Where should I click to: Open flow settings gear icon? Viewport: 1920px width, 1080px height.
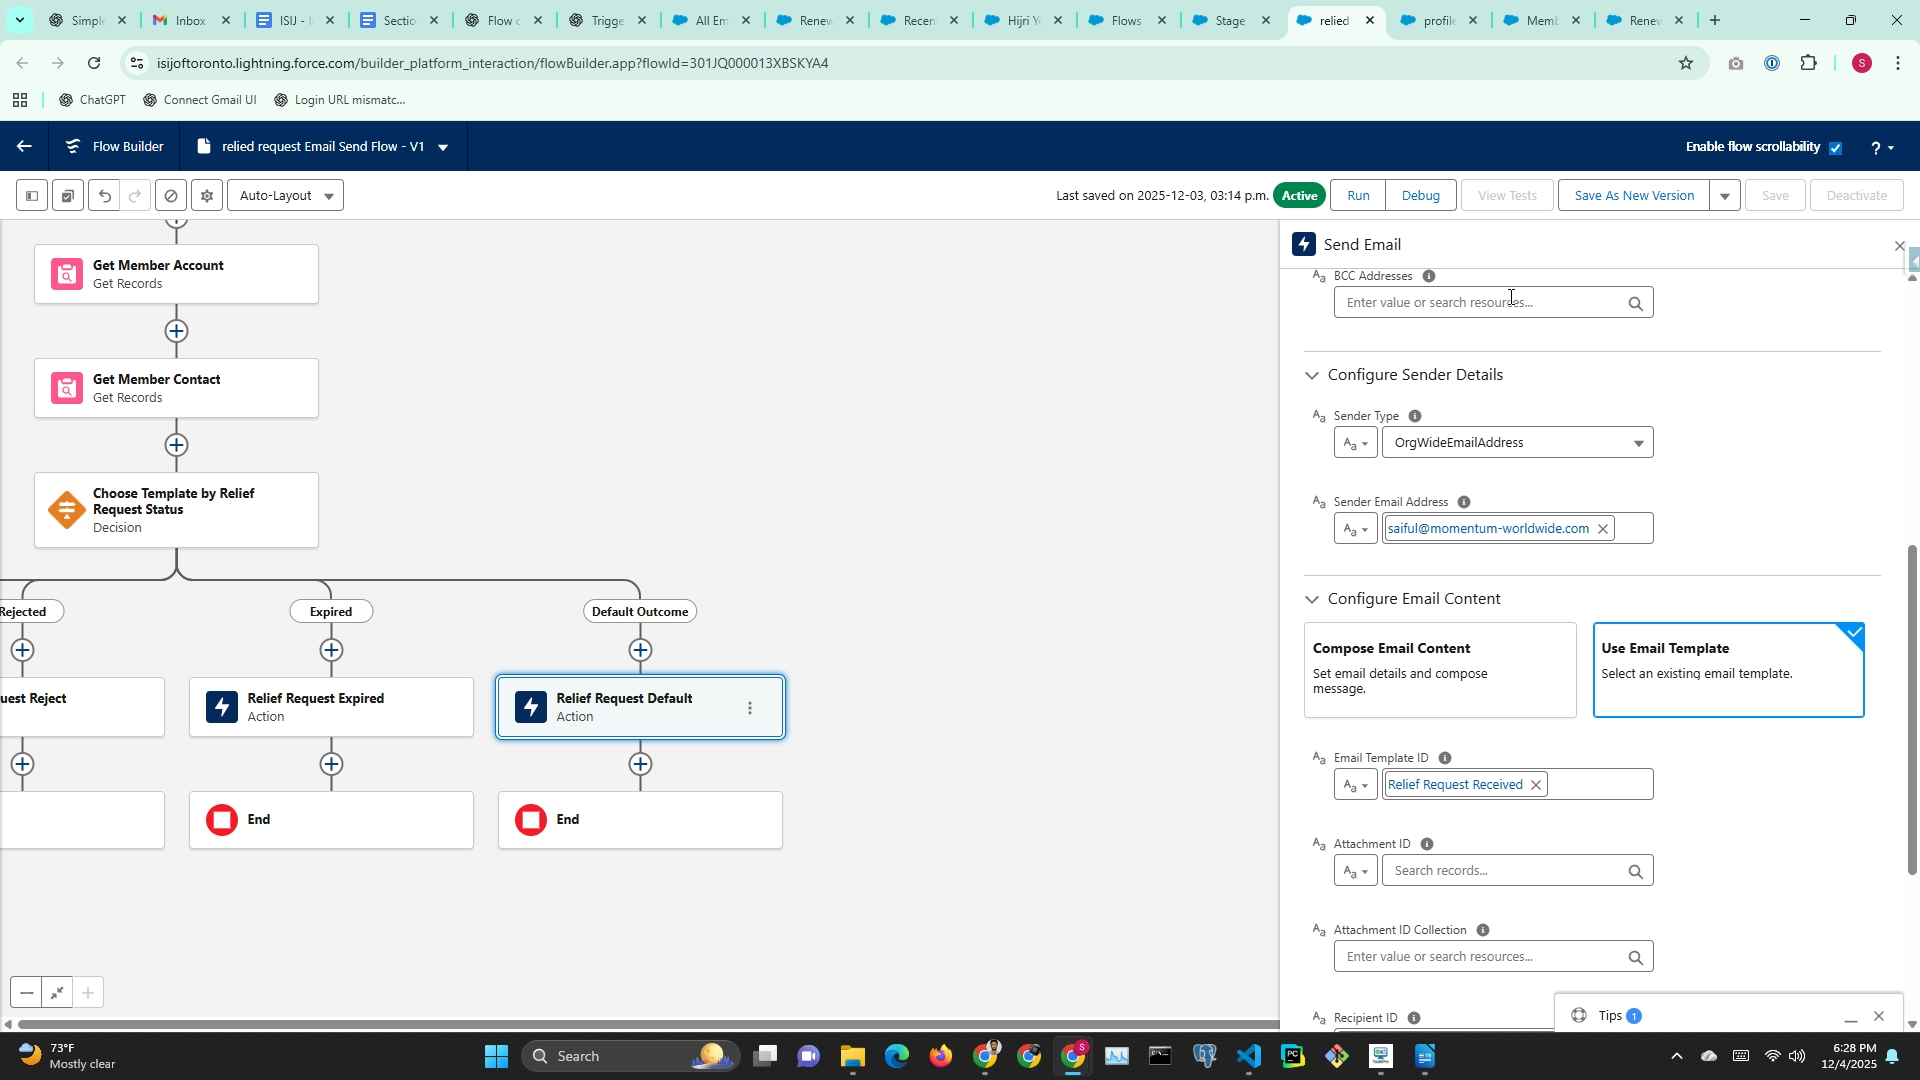pyautogui.click(x=207, y=196)
